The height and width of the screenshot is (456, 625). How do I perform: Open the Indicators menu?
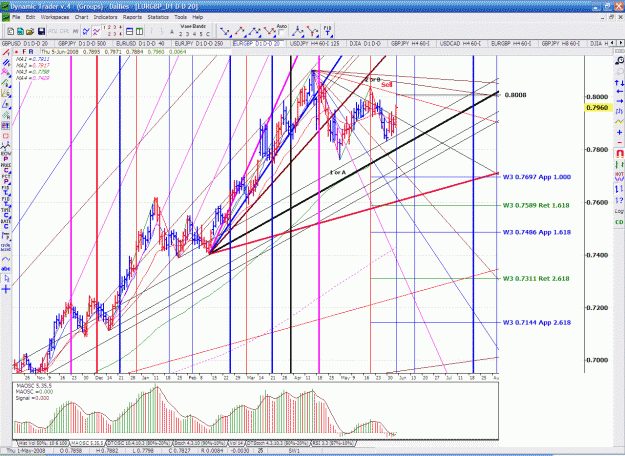pyautogui.click(x=105, y=17)
